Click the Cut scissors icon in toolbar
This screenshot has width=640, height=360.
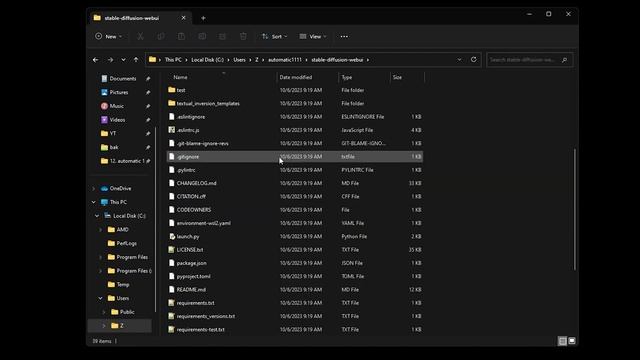click(x=140, y=36)
